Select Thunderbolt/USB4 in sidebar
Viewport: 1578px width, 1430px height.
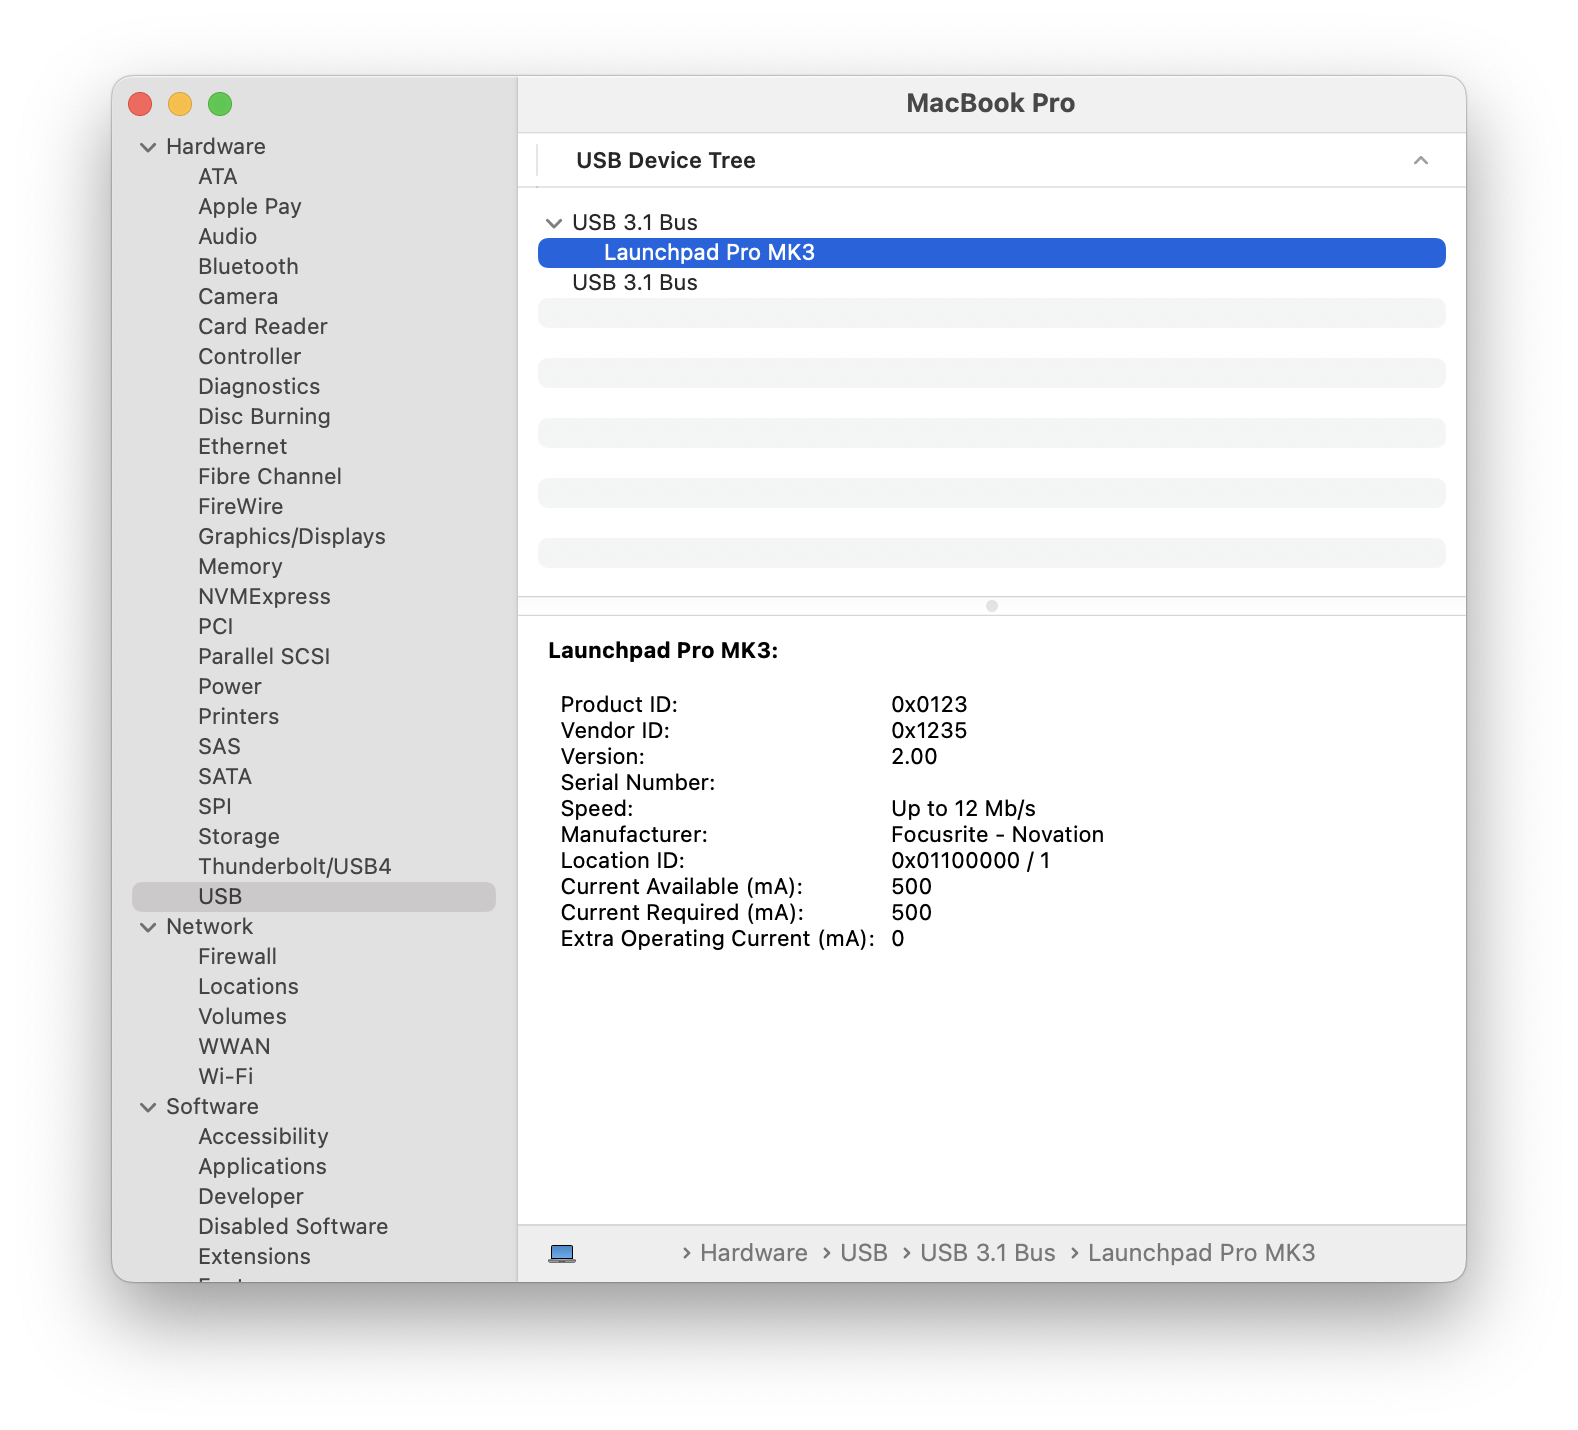pyautogui.click(x=295, y=867)
